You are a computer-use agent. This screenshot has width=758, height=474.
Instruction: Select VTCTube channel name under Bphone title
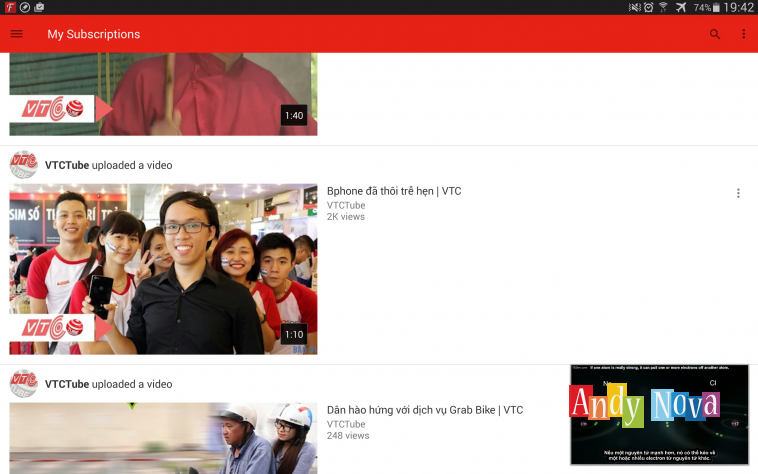tap(346, 205)
